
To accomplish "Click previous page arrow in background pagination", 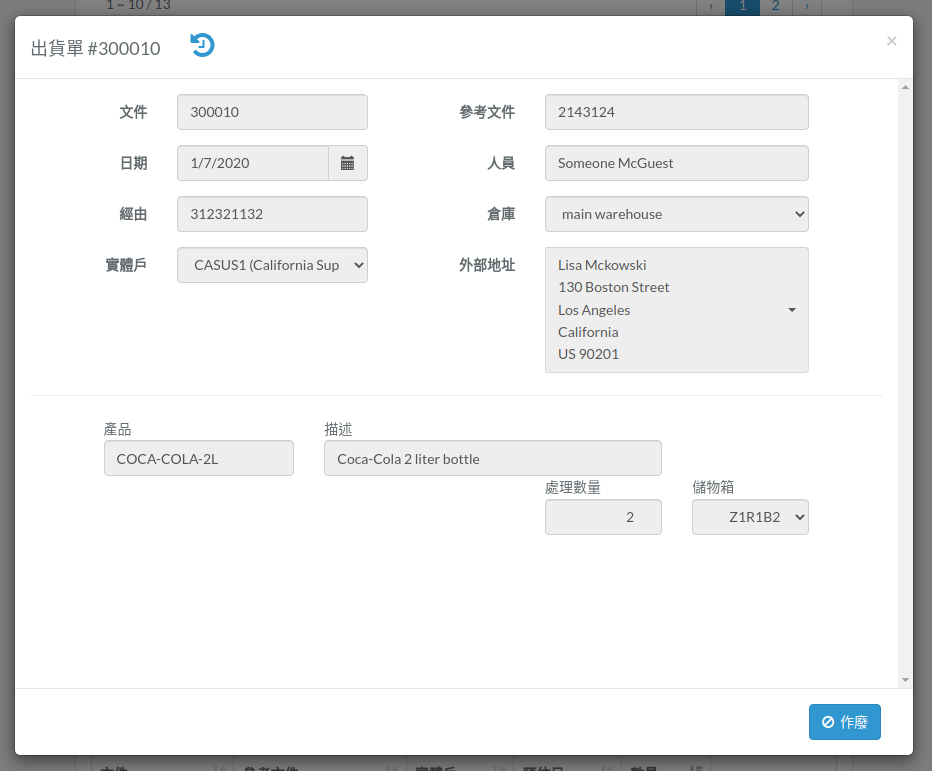I will 711,7.
